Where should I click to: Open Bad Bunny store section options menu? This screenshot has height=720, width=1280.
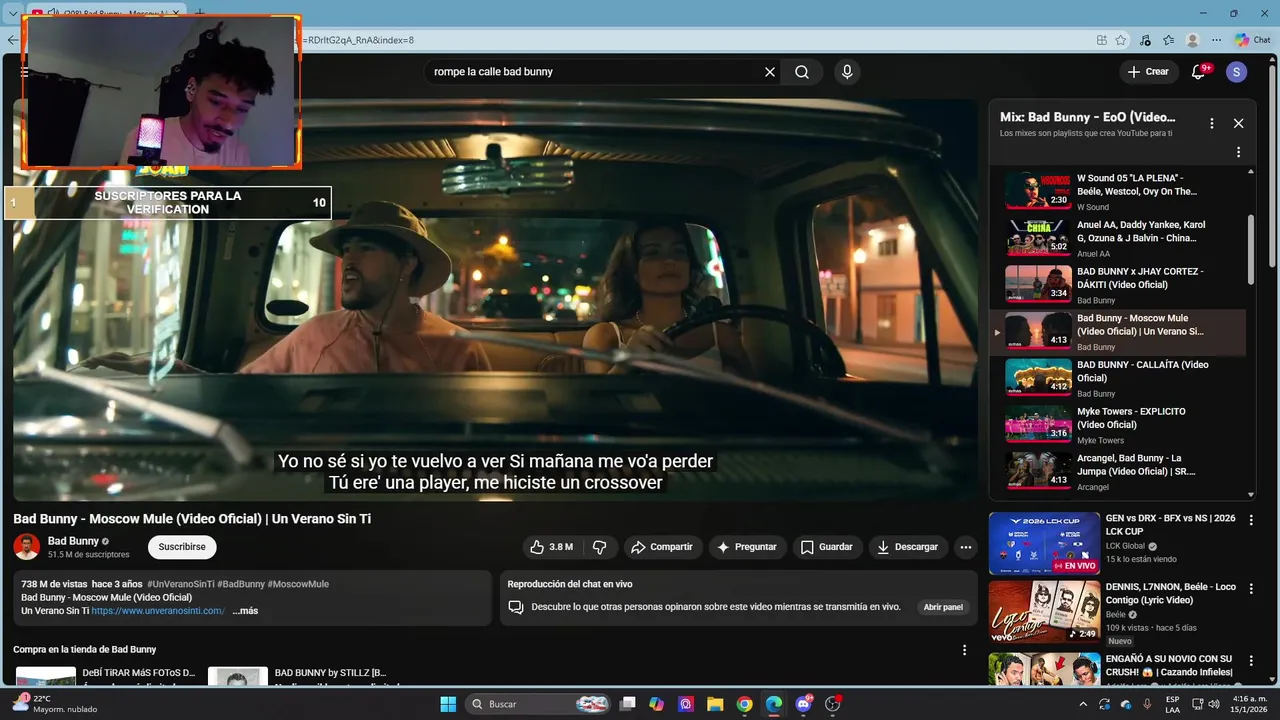[964, 650]
